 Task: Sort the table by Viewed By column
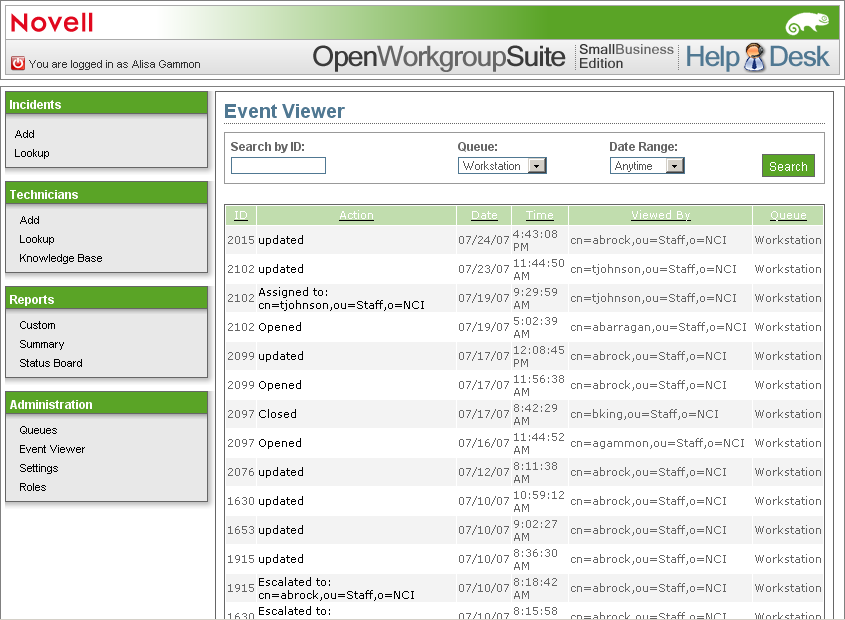[660, 215]
